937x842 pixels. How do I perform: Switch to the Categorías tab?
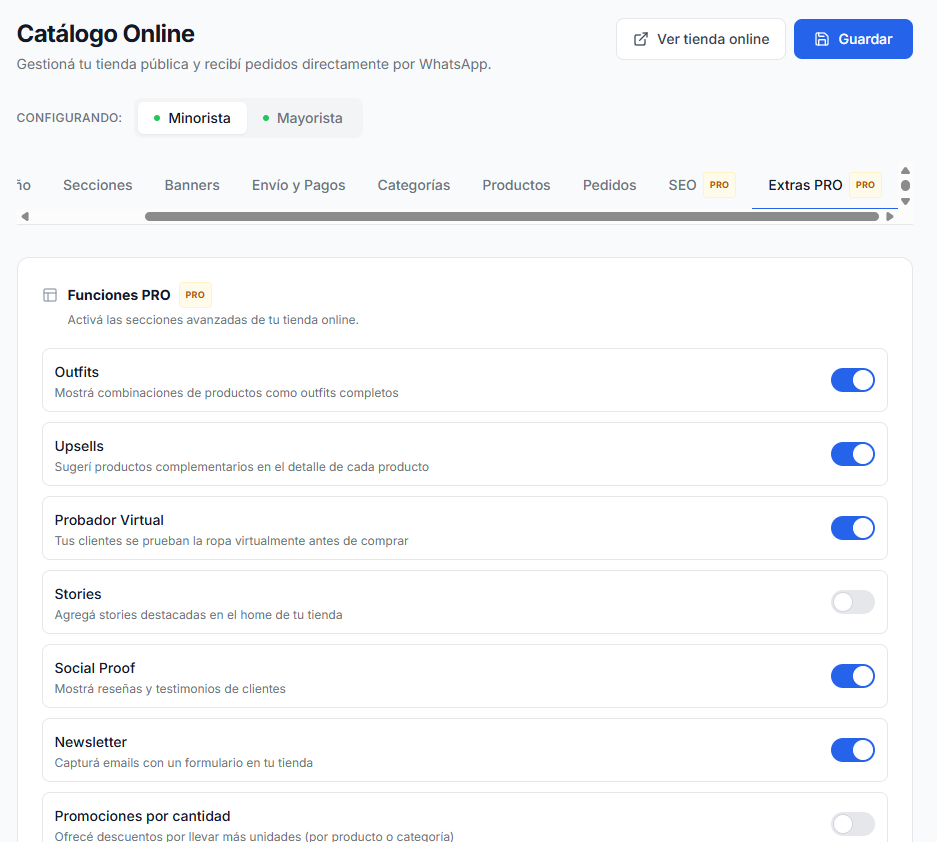414,185
